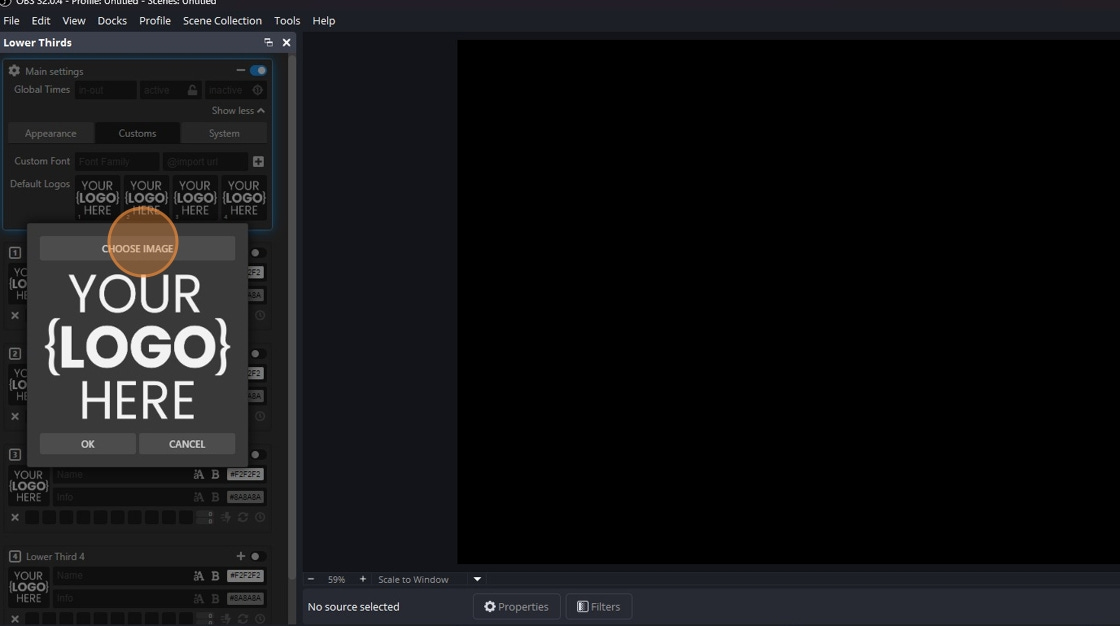The width and height of the screenshot is (1120, 626).
Task: Open #8A8A8A color swatch in Lower Third 3
Action: coord(245,497)
